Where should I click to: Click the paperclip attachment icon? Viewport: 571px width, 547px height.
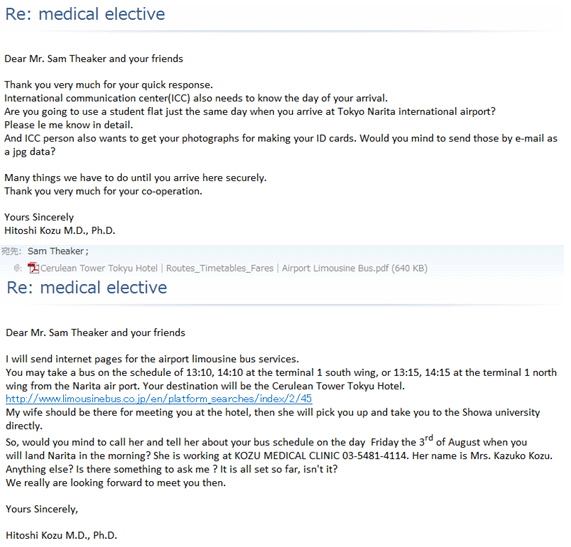[17, 269]
